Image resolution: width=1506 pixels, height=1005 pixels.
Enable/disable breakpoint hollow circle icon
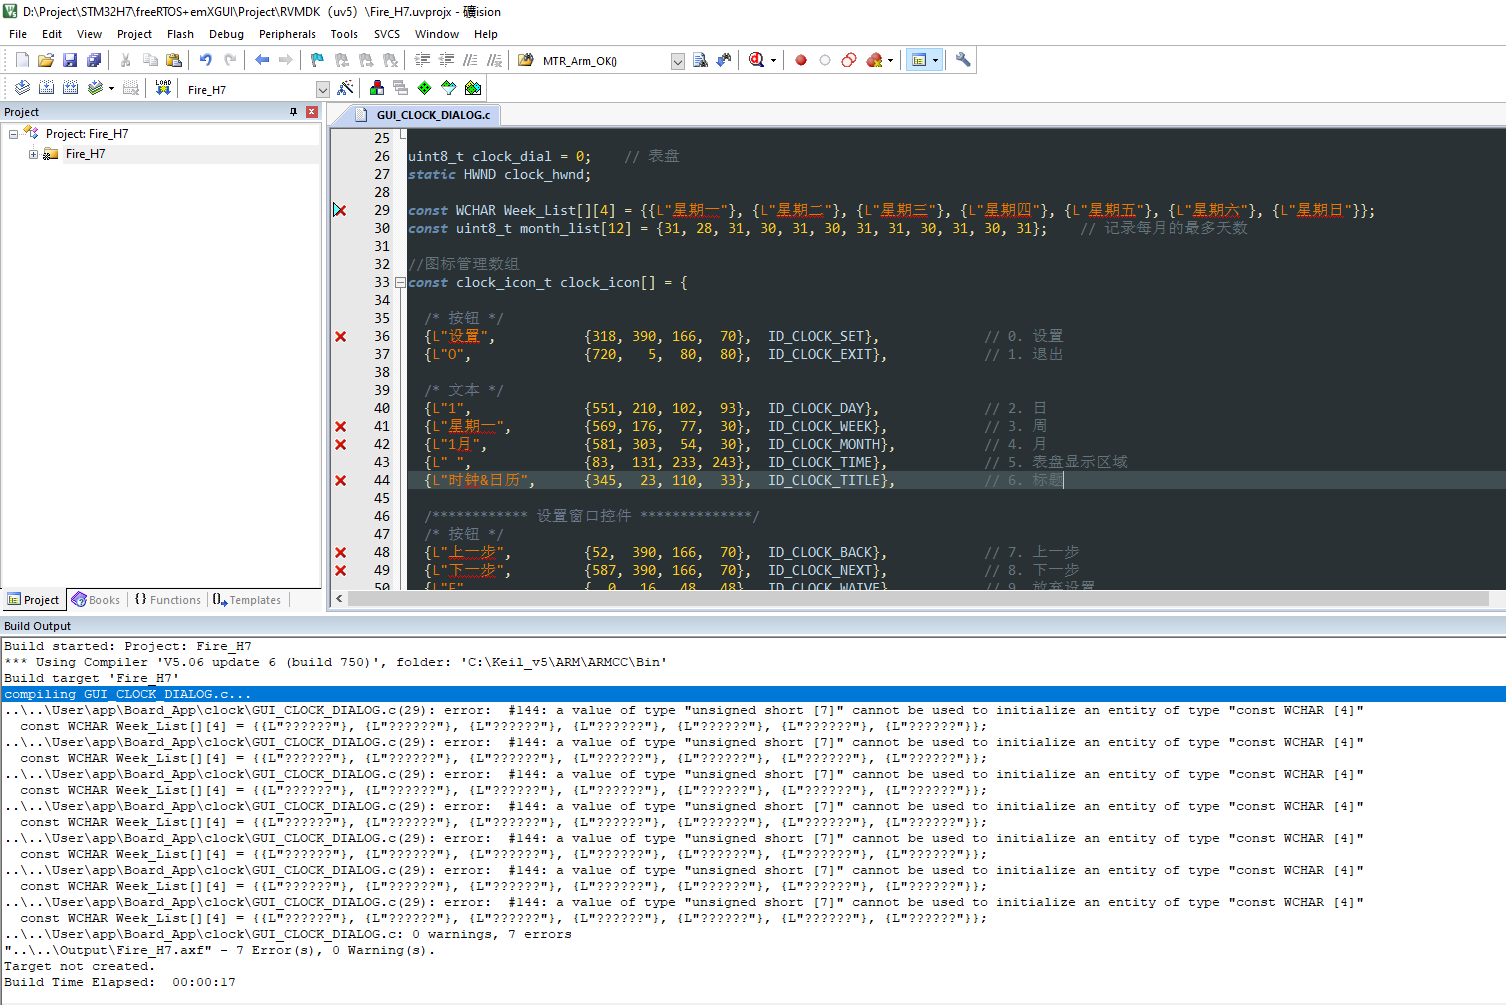click(825, 60)
